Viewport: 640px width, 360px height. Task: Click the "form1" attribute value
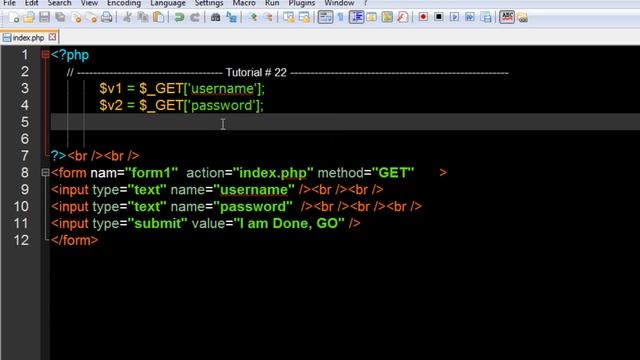(152, 173)
